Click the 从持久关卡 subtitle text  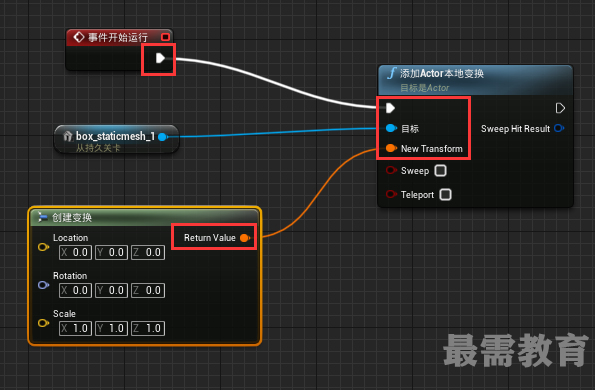click(98, 148)
